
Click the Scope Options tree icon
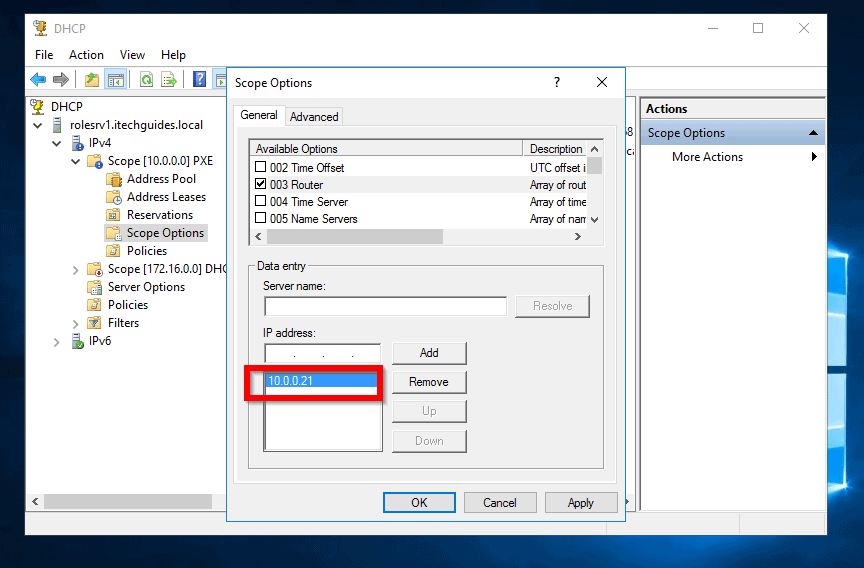114,233
